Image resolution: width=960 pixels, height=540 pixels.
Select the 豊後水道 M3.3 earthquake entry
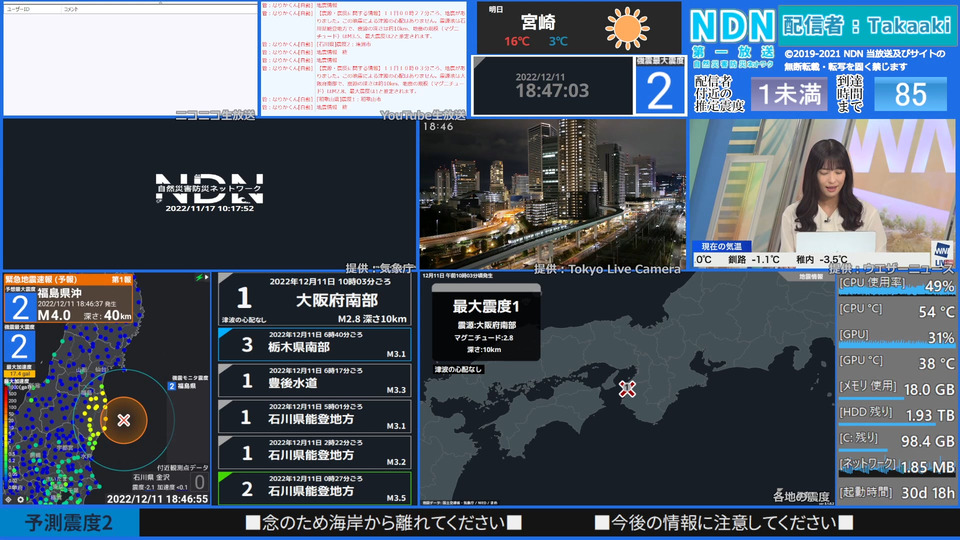315,380
